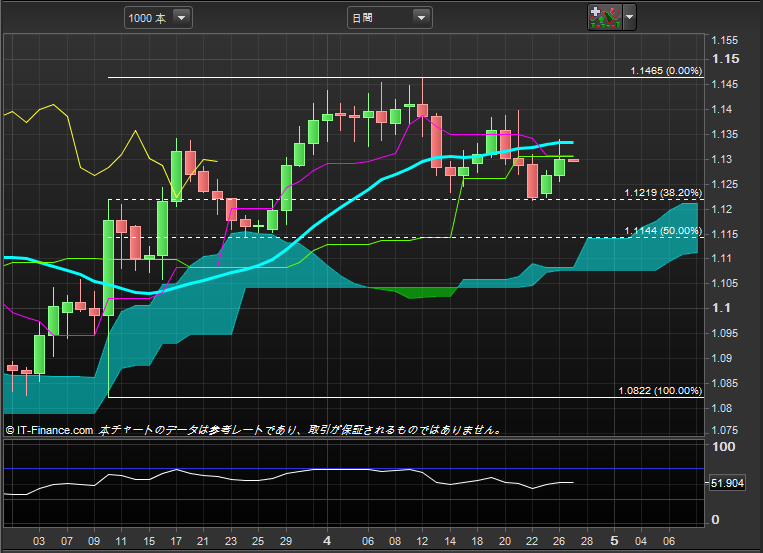Viewport: 763px width, 553px height.
Task: Click the 1.145 price axis label
Action: point(724,84)
